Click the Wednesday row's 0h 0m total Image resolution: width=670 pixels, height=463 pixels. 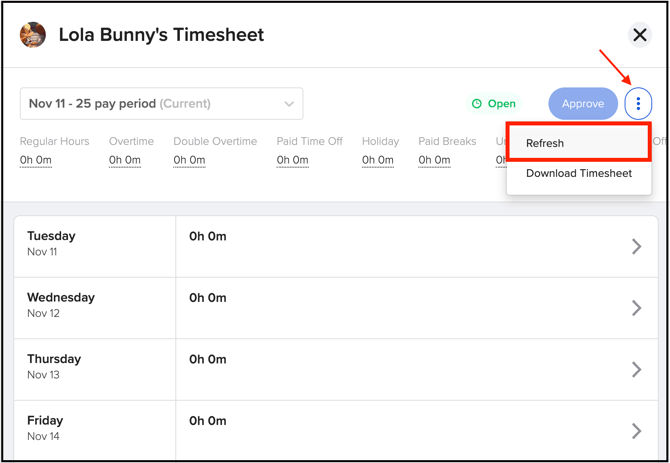pyautogui.click(x=208, y=298)
